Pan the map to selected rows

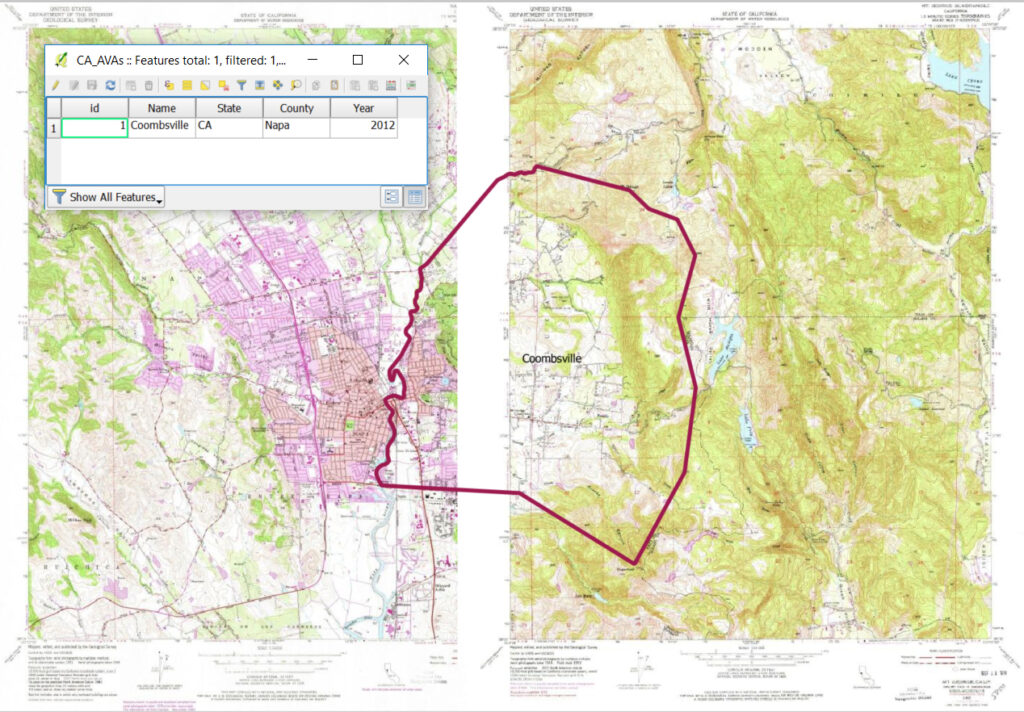278,85
